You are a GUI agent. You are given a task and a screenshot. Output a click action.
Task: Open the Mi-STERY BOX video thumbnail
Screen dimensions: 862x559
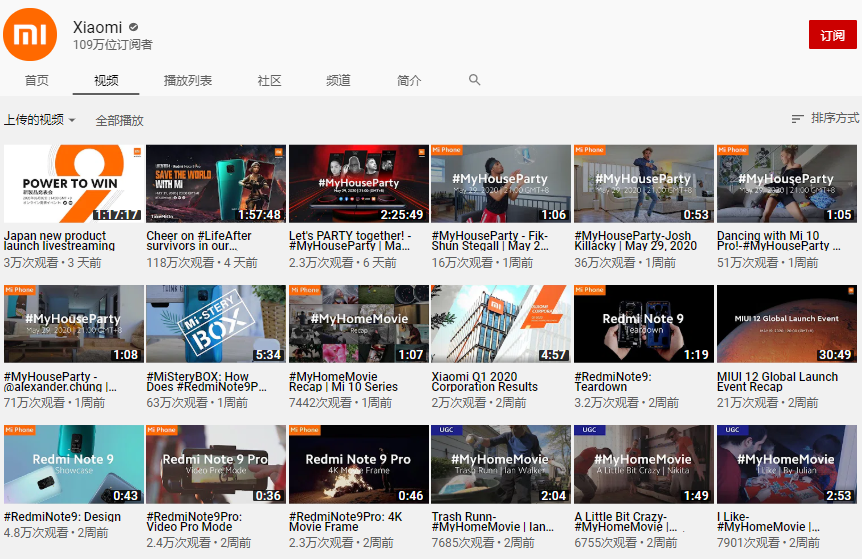tap(216, 324)
